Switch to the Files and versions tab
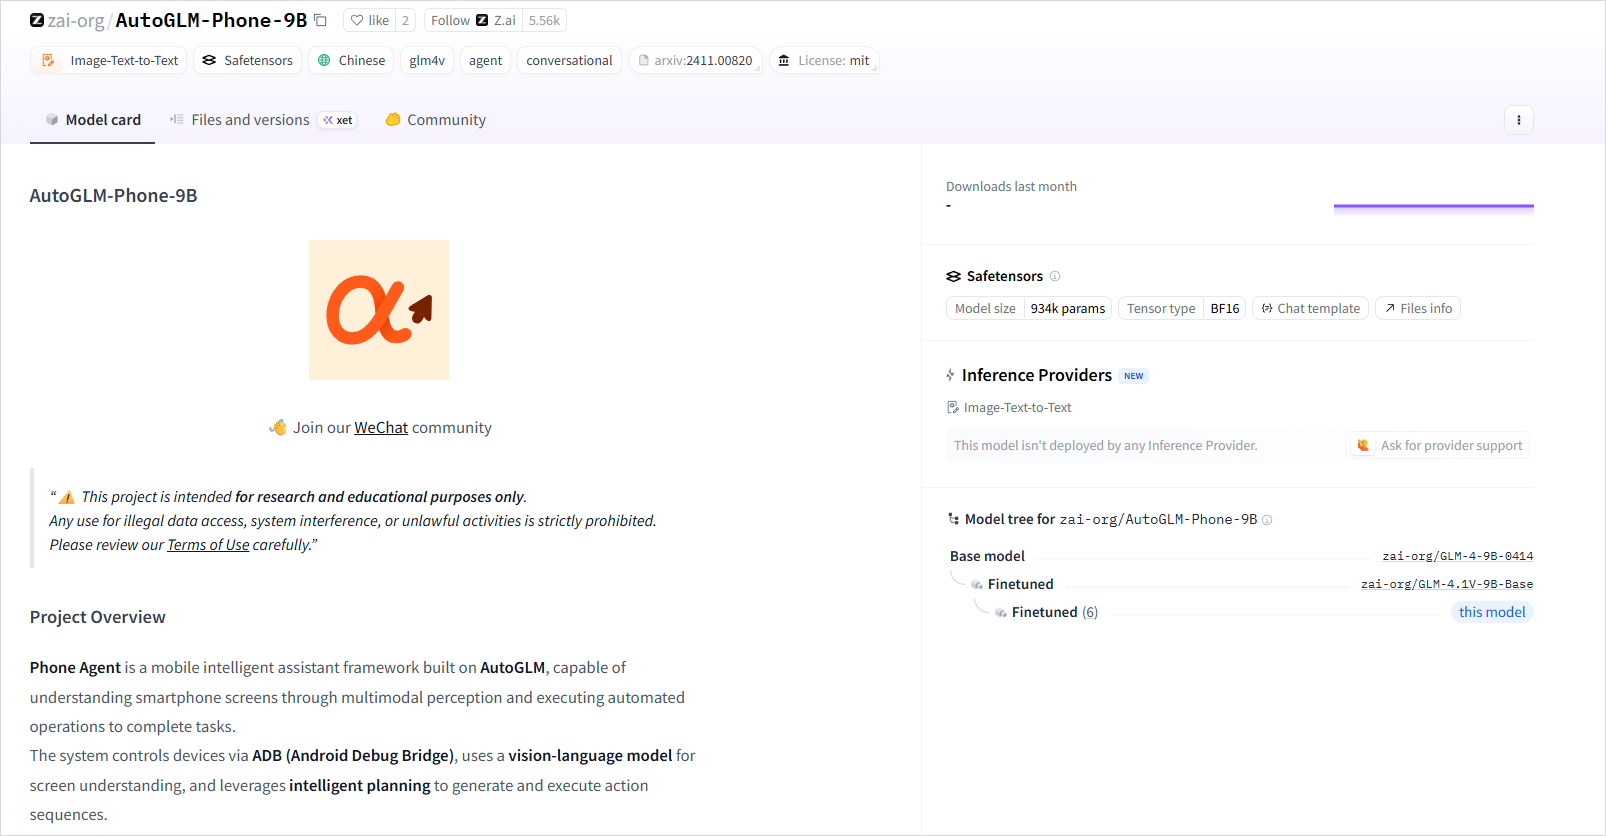This screenshot has height=836, width=1606. coord(250,120)
